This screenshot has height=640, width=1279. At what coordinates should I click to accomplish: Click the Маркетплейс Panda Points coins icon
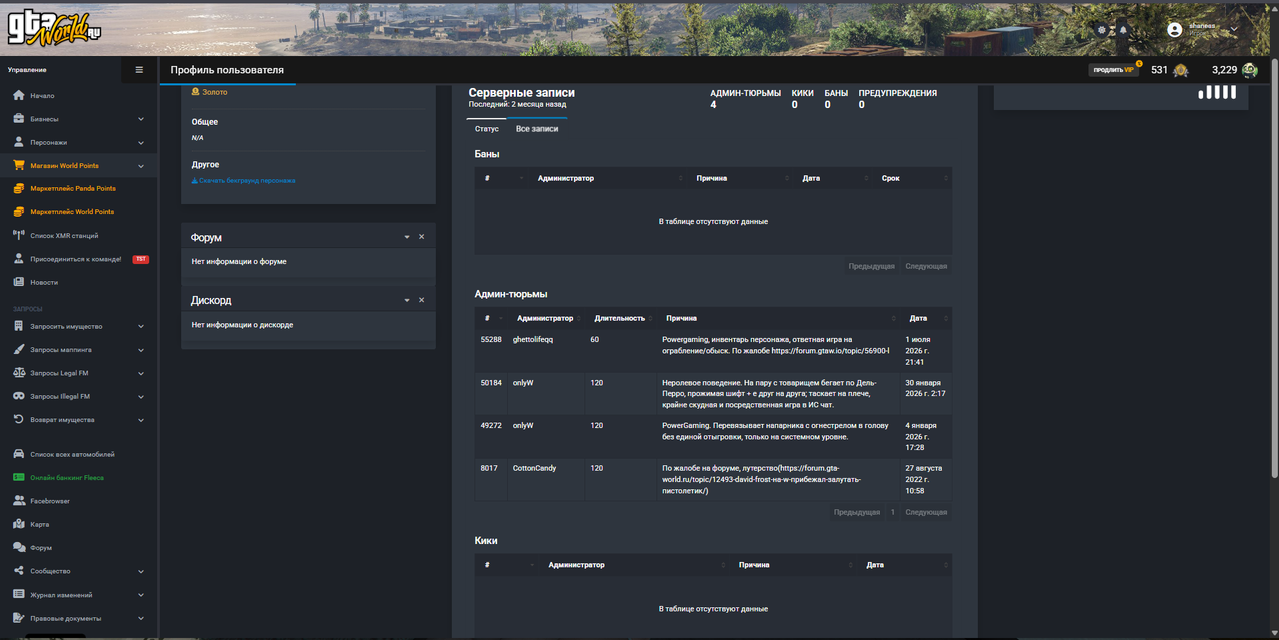pyautogui.click(x=18, y=188)
